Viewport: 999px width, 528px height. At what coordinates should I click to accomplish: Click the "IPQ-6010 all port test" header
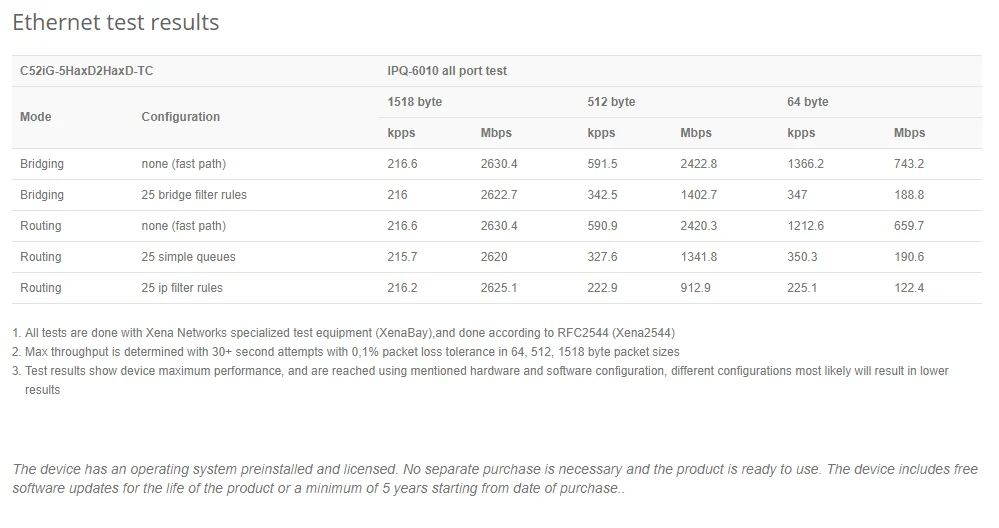(x=447, y=71)
